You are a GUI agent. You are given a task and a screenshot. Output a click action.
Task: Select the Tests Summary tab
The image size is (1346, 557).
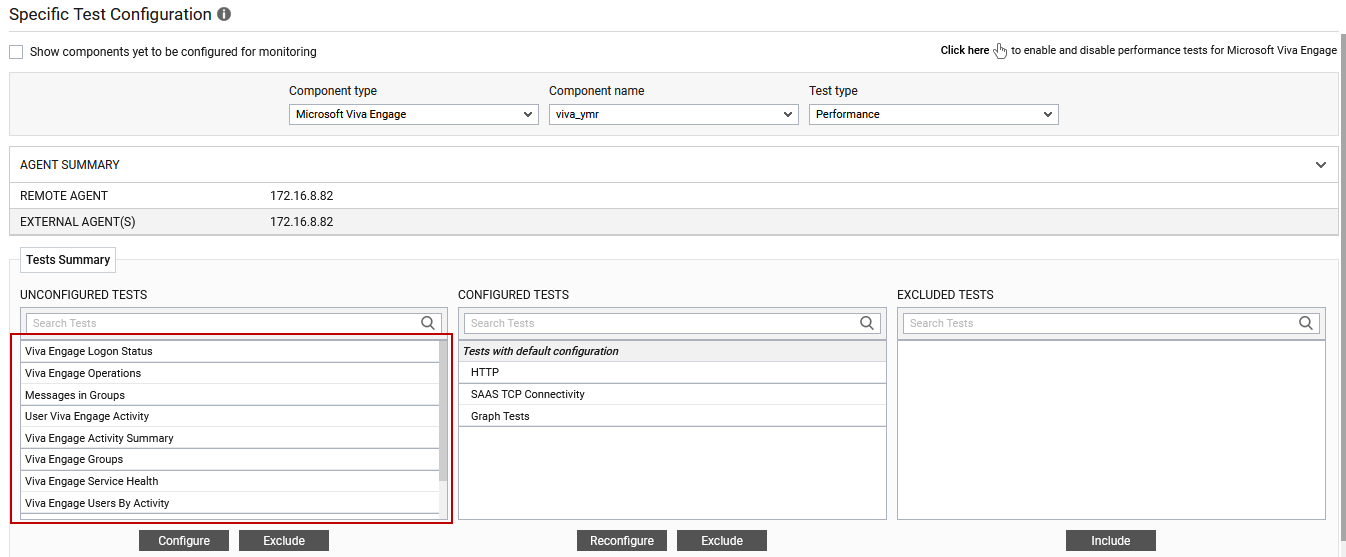(x=68, y=260)
